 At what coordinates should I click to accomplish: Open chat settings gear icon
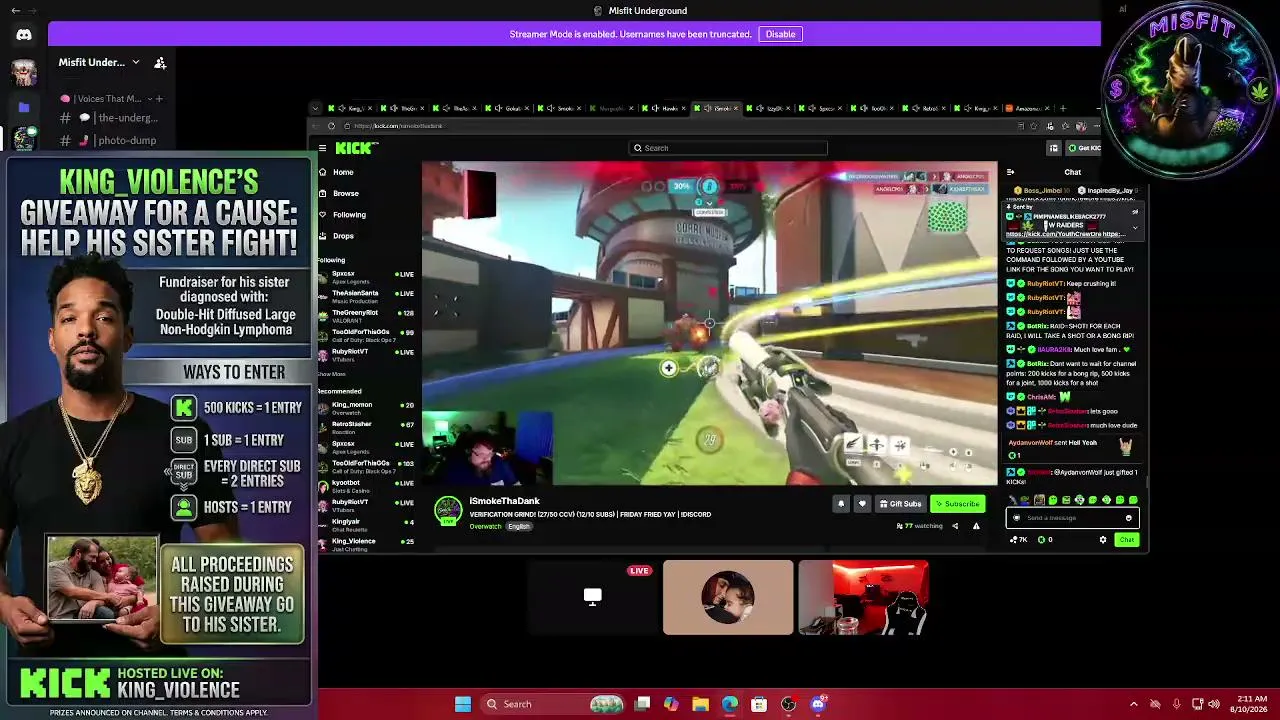click(x=1103, y=540)
